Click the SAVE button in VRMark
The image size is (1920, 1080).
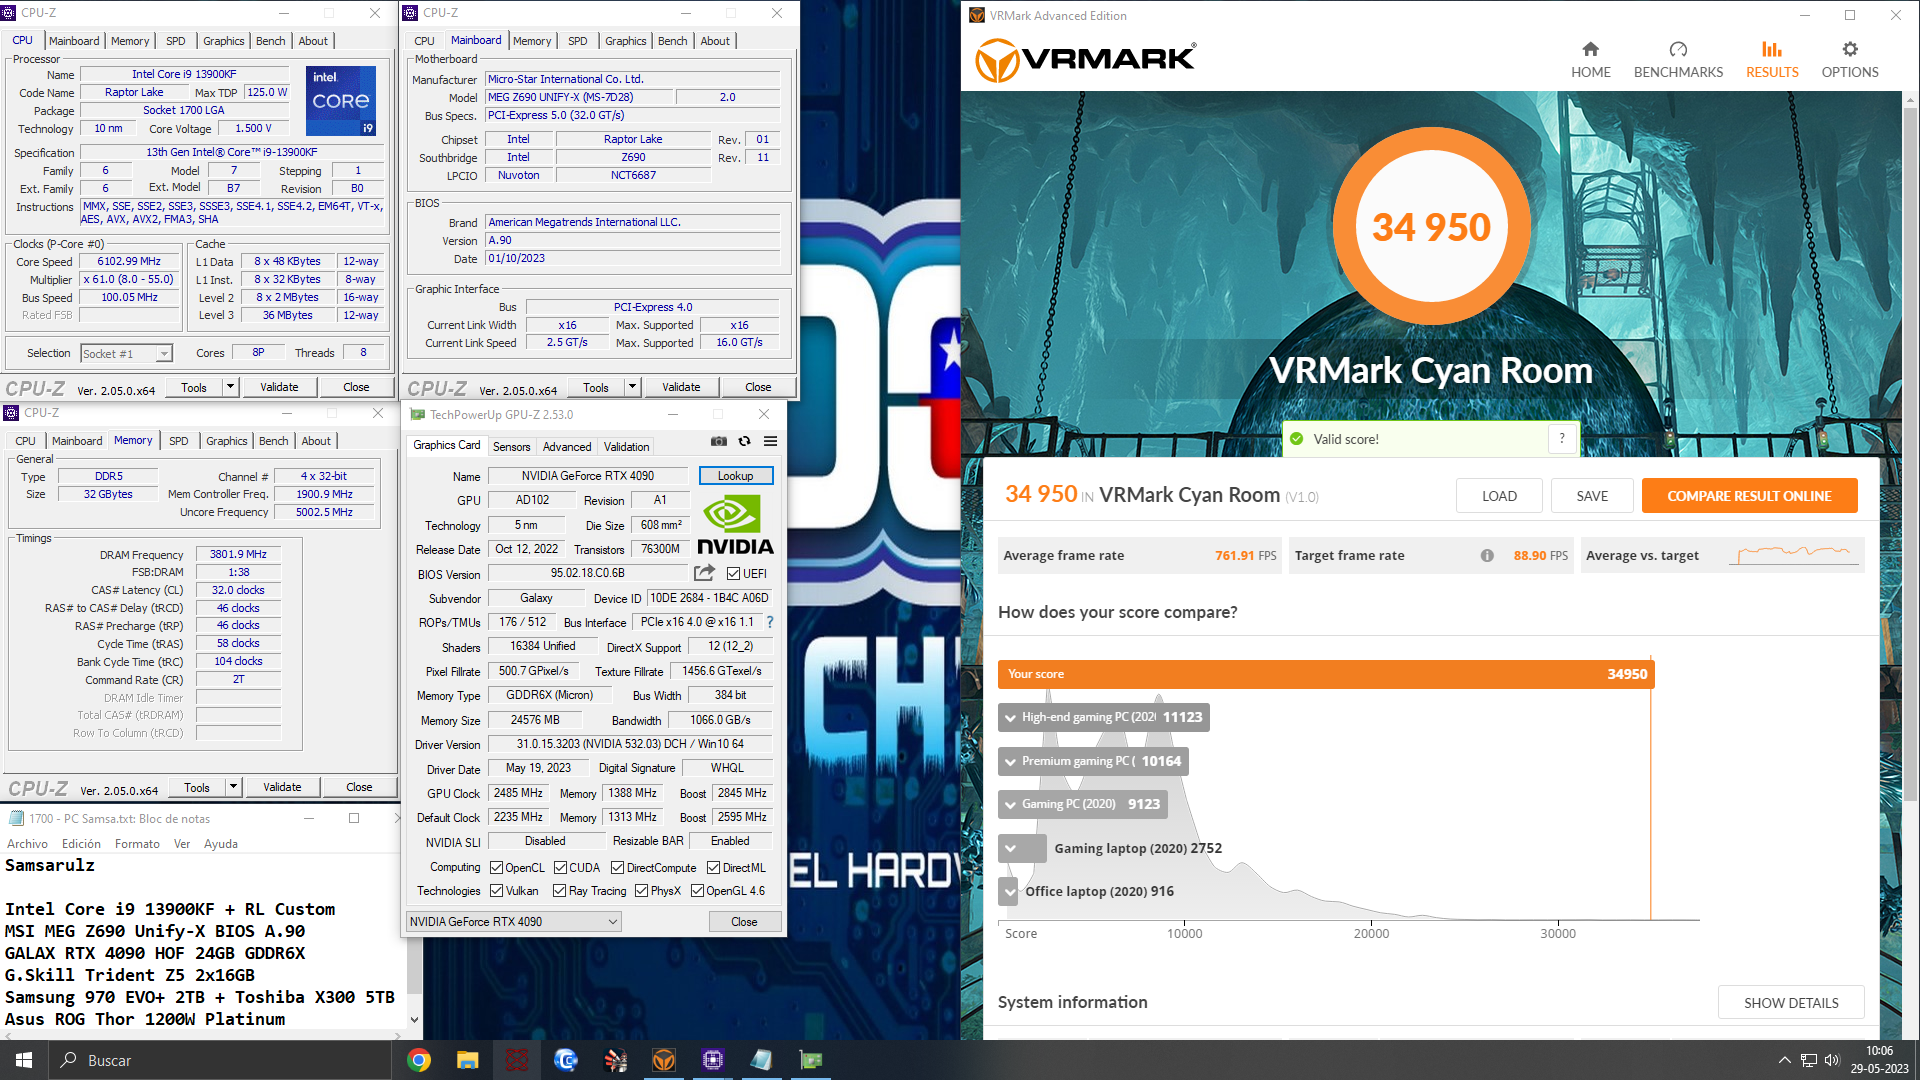1592,496
